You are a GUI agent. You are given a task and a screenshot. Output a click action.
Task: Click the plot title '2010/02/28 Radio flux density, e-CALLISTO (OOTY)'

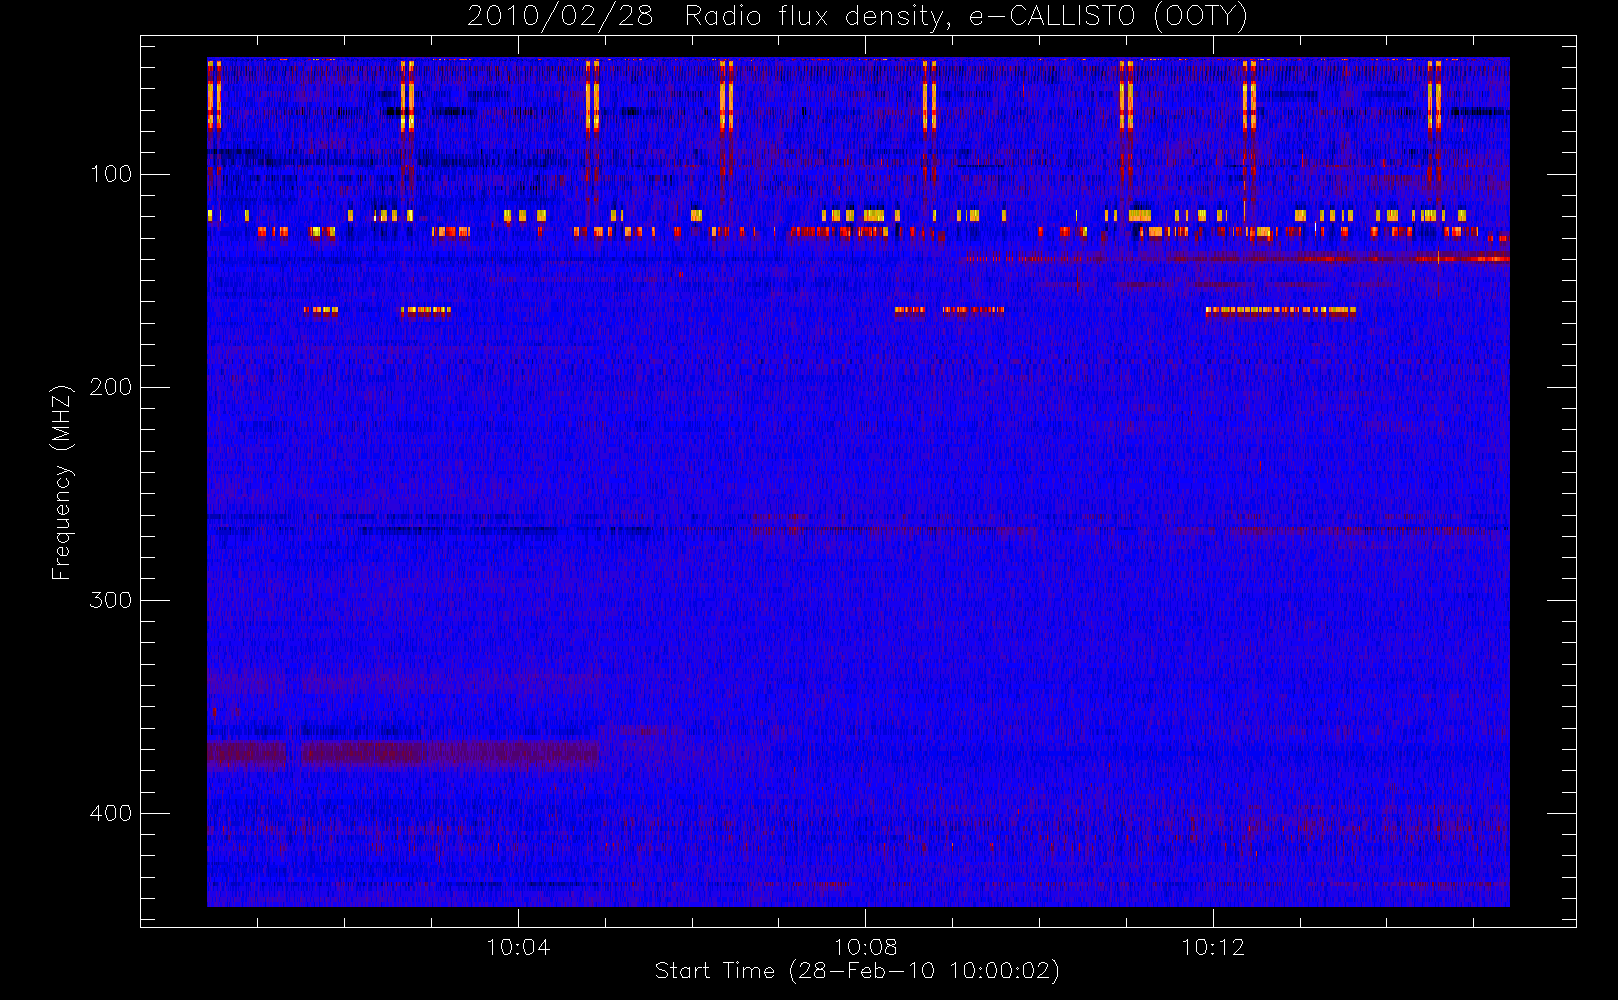coord(858,17)
